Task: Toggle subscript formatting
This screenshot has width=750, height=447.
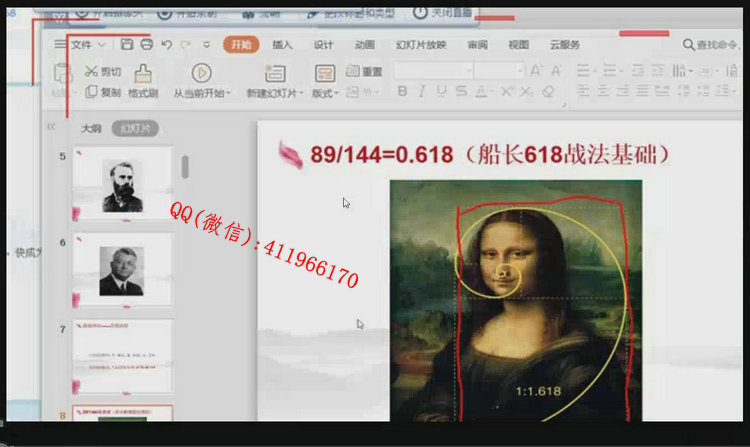Action: 526,91
